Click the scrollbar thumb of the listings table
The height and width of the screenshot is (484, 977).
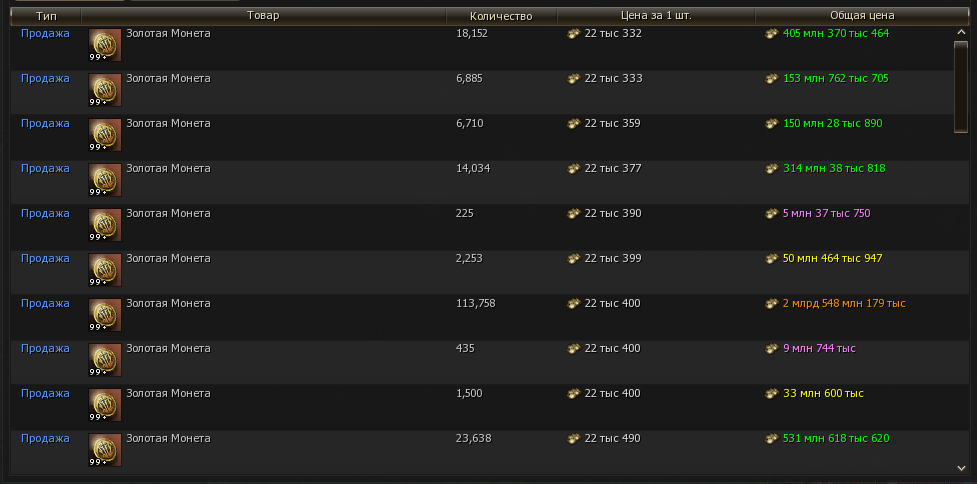(960, 85)
